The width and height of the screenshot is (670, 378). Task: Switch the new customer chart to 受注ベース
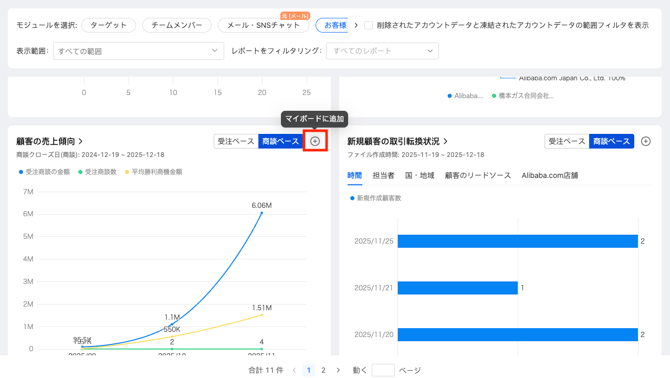[x=567, y=141]
